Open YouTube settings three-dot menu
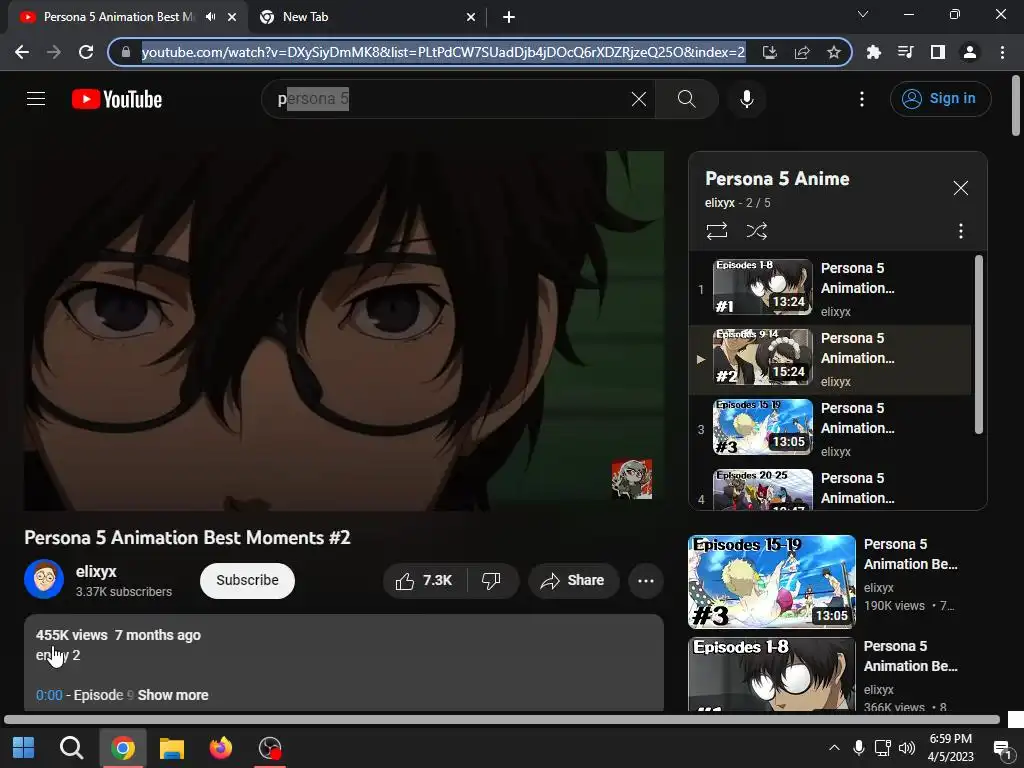Viewport: 1024px width, 768px height. [x=862, y=99]
